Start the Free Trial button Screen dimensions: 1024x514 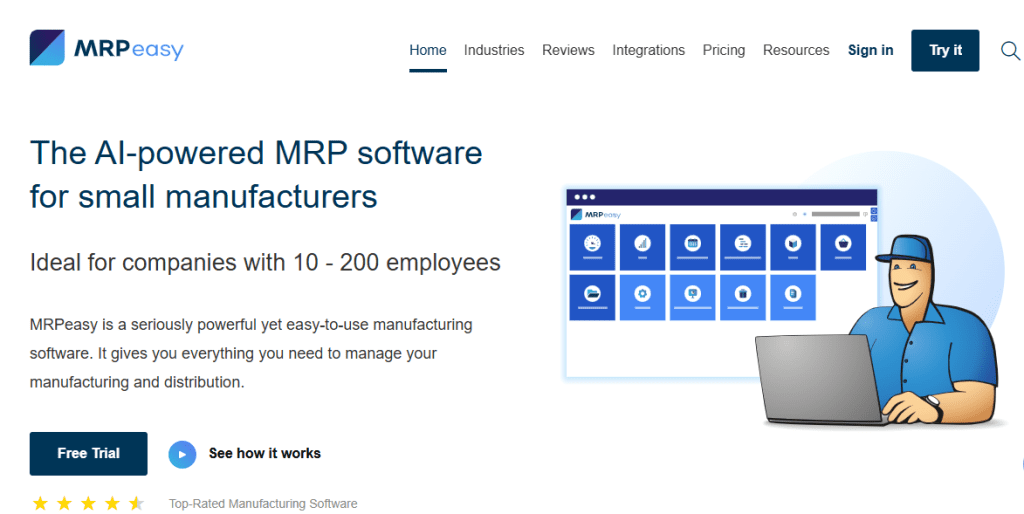[x=88, y=453]
